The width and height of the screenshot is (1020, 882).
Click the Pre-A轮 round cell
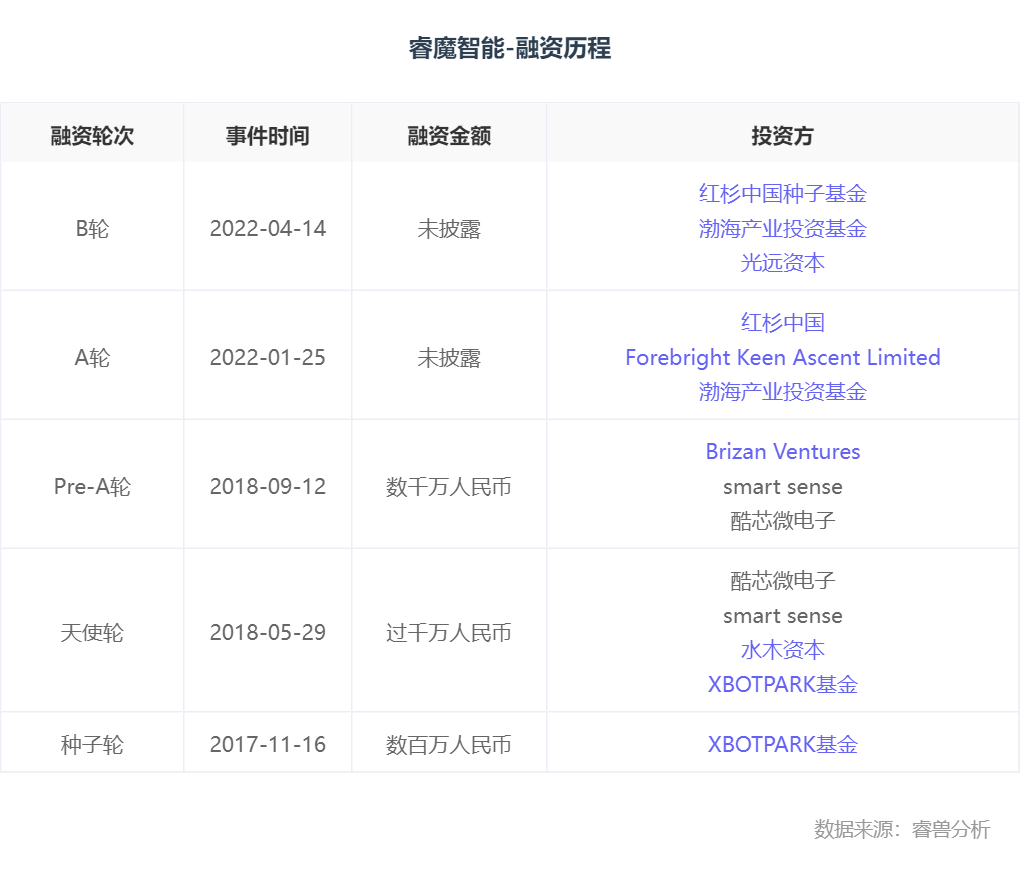(x=92, y=486)
